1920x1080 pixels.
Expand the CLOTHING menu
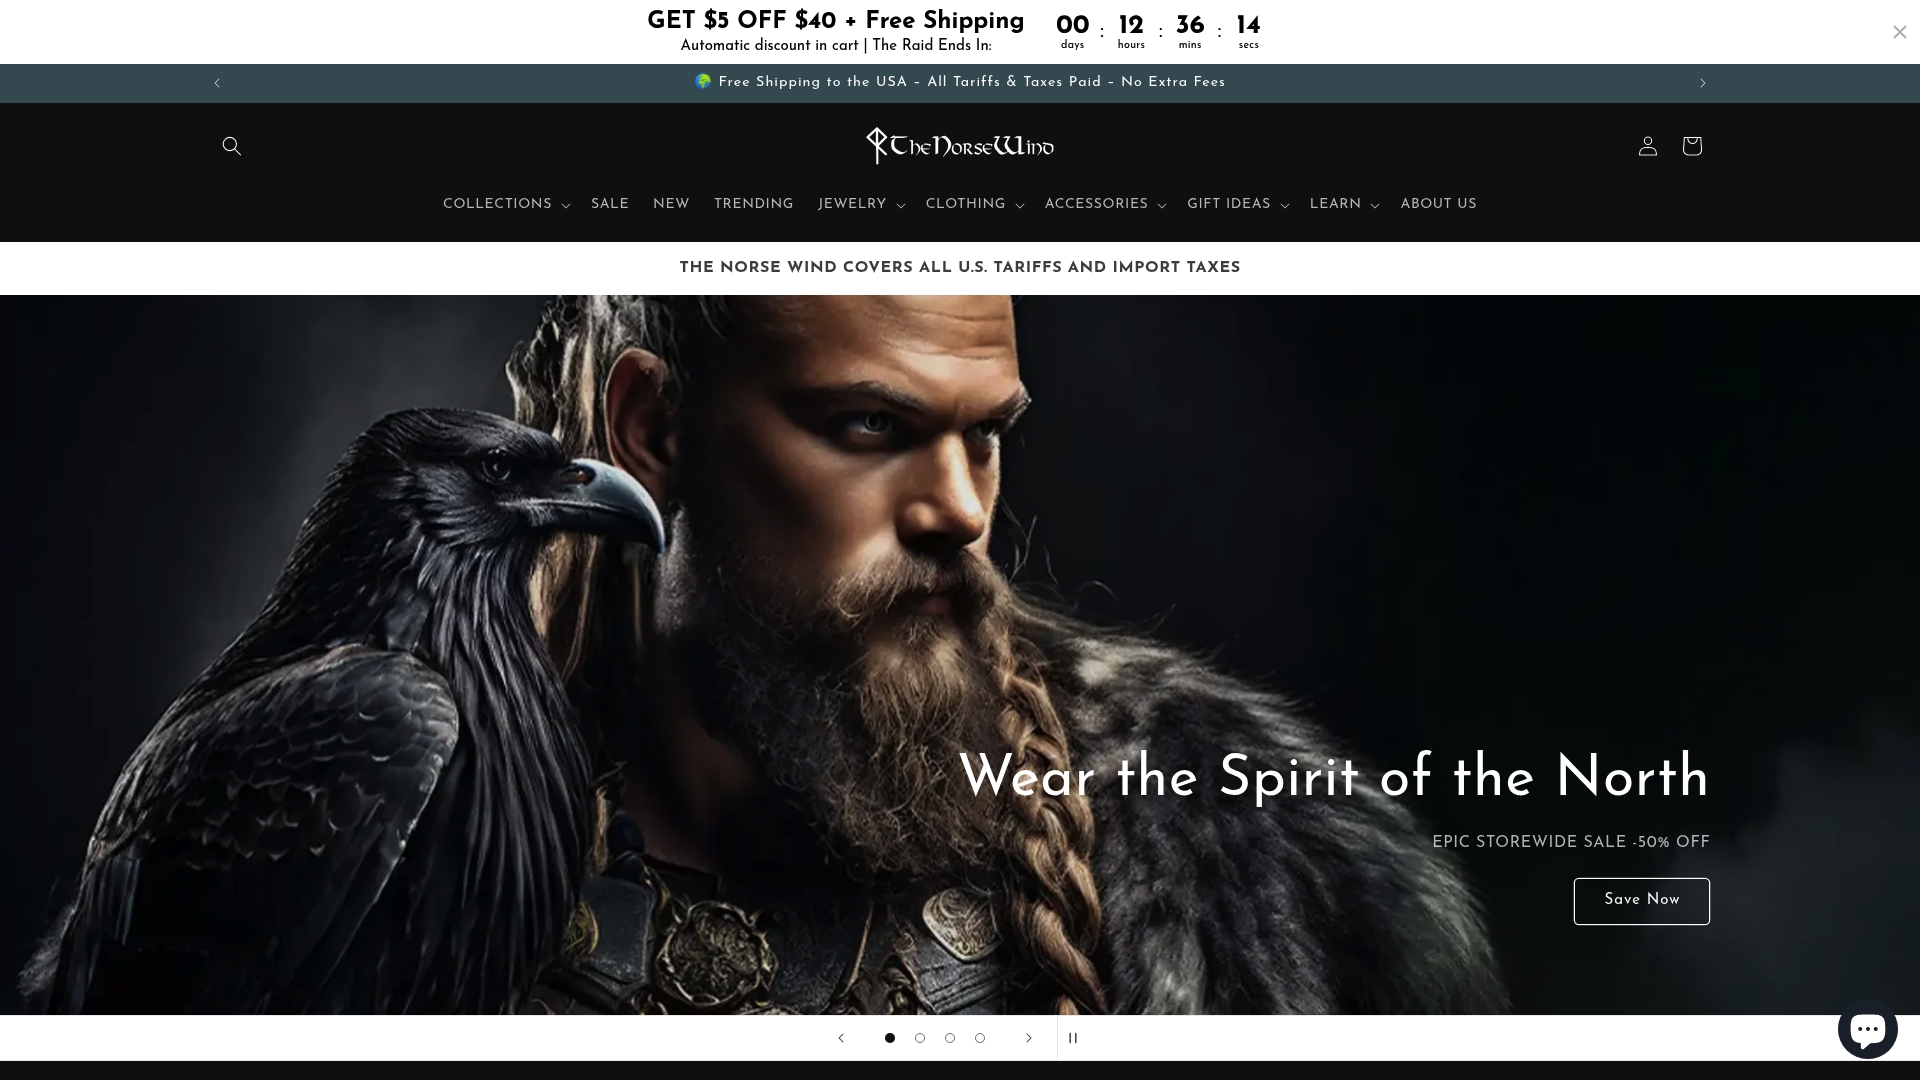tap(974, 205)
